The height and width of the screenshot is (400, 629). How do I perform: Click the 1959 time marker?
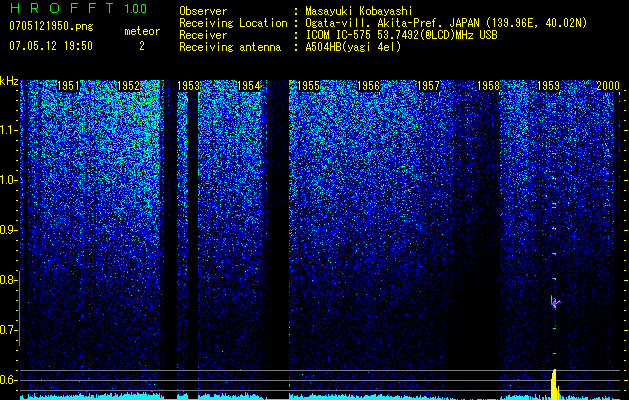(548, 86)
